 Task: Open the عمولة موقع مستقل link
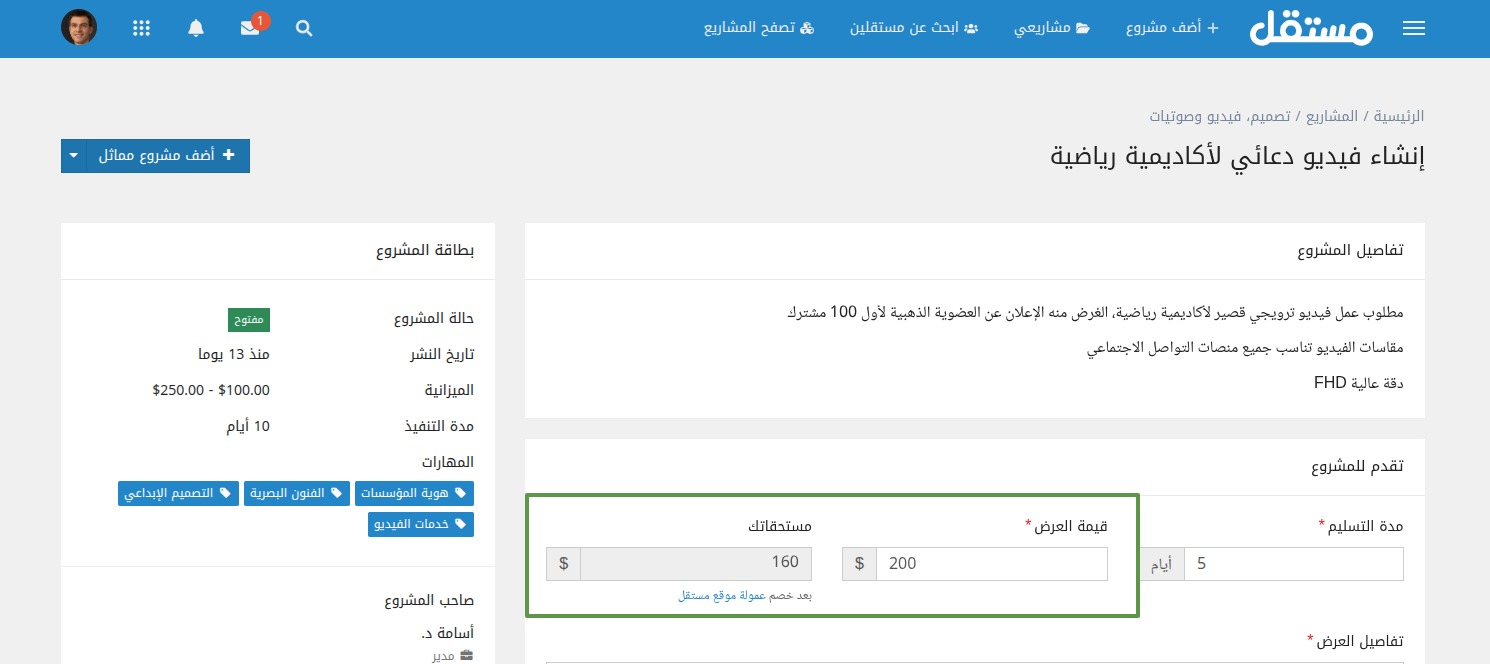[x=722, y=596]
